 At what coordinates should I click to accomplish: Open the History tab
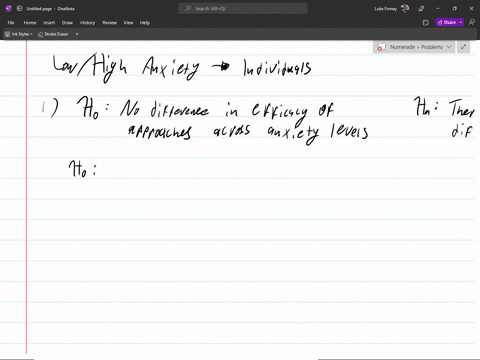(87, 23)
